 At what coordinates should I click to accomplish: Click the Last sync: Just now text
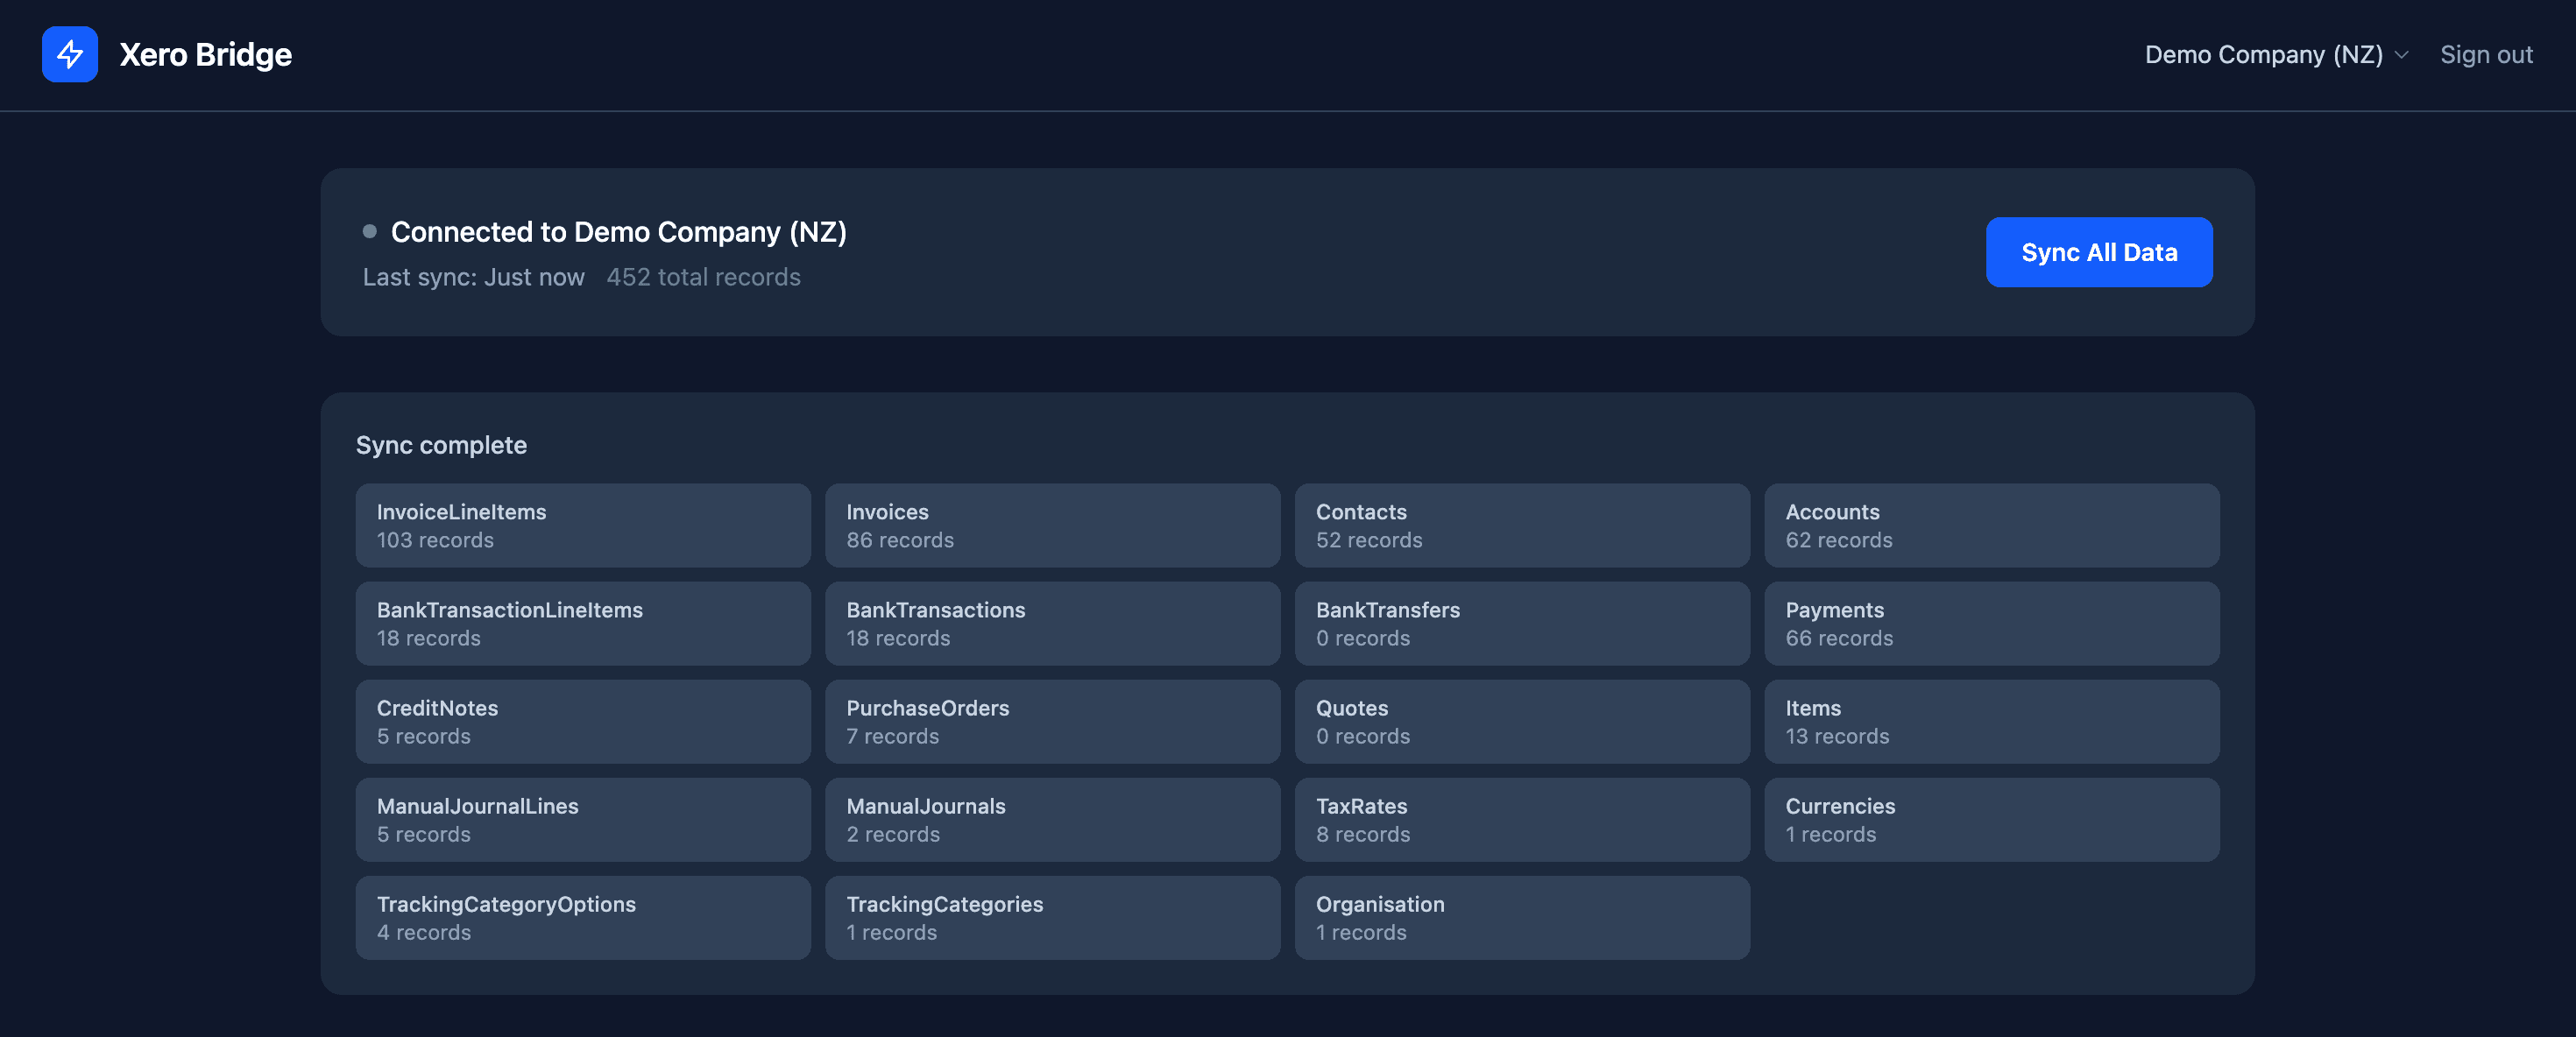[x=473, y=277]
